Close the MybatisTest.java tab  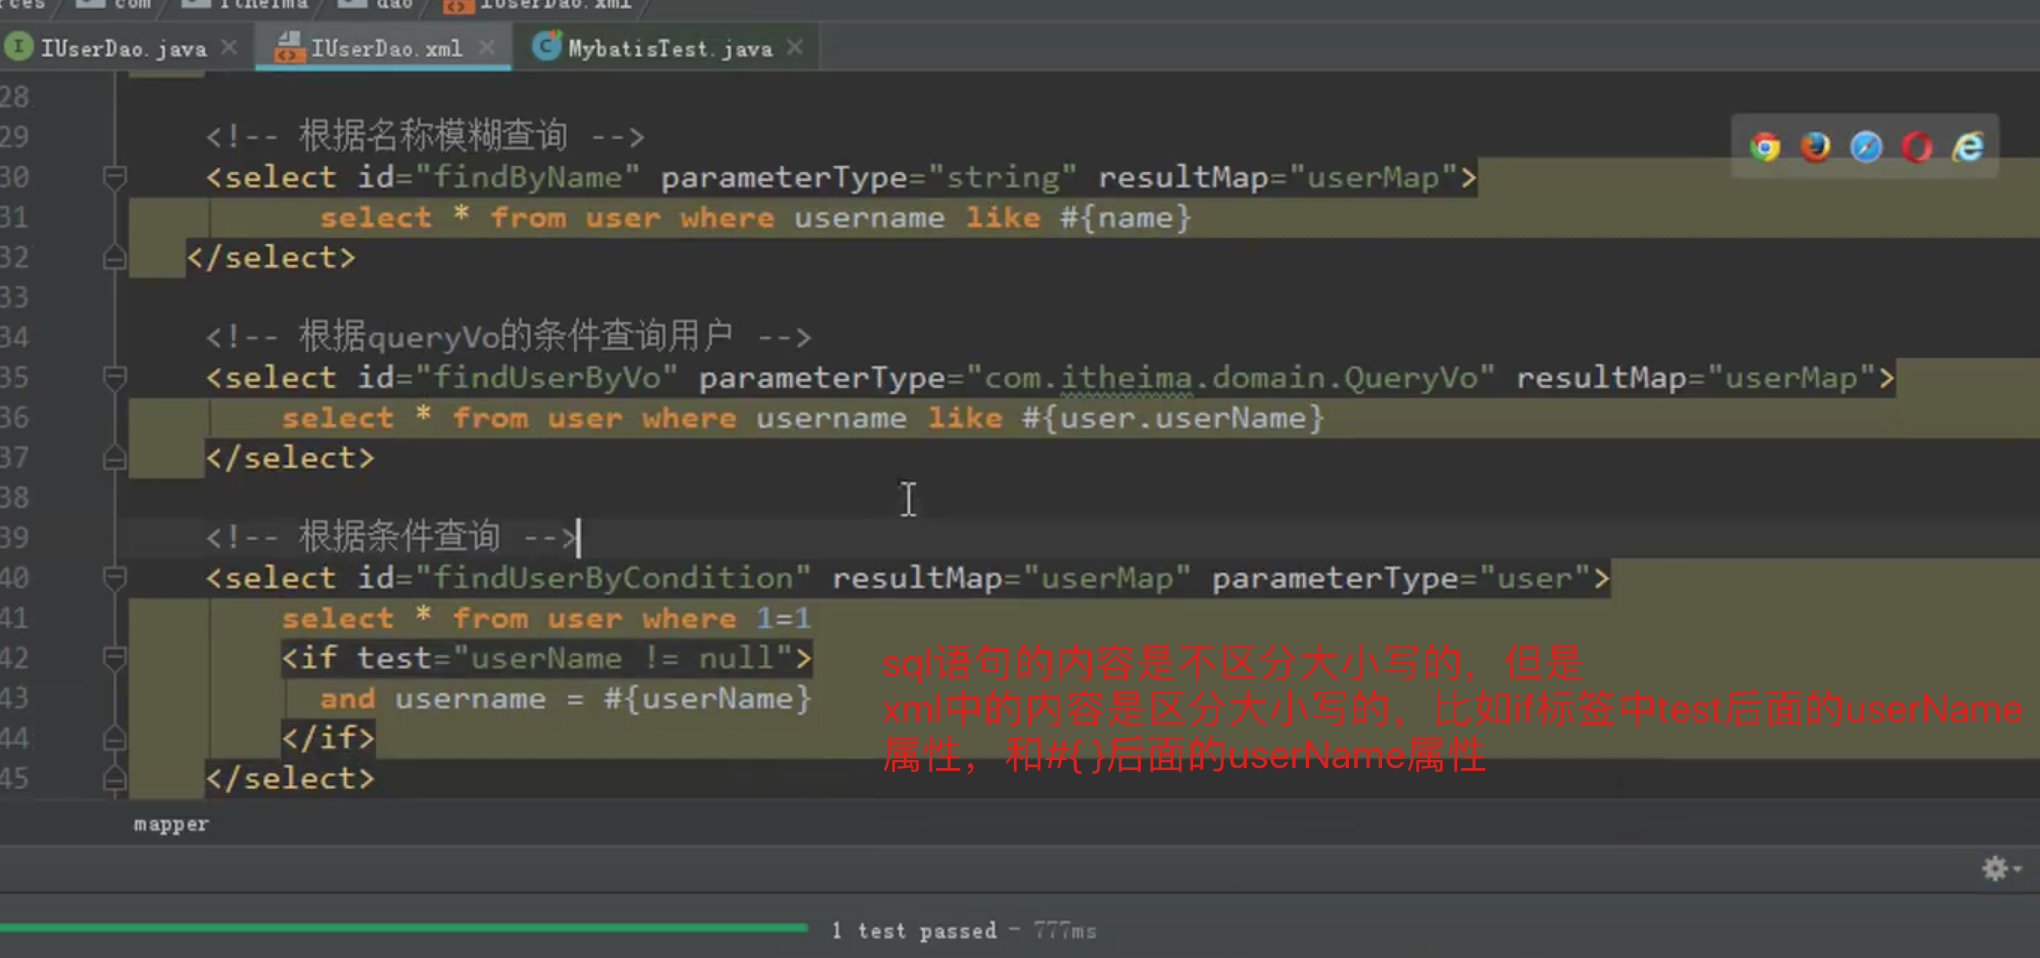click(795, 47)
